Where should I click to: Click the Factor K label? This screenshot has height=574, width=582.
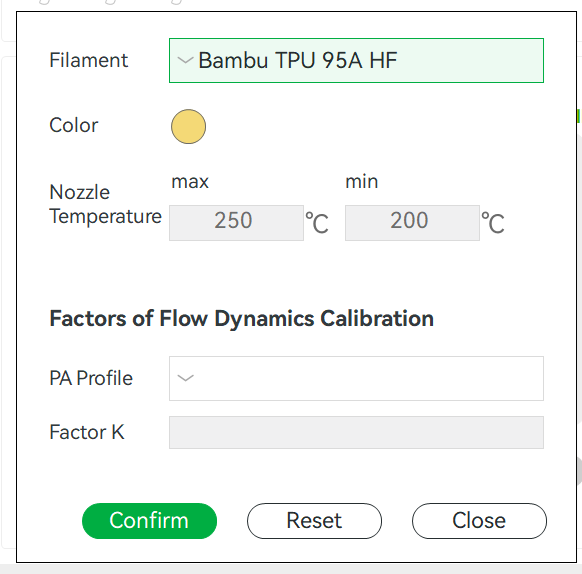pos(87,432)
